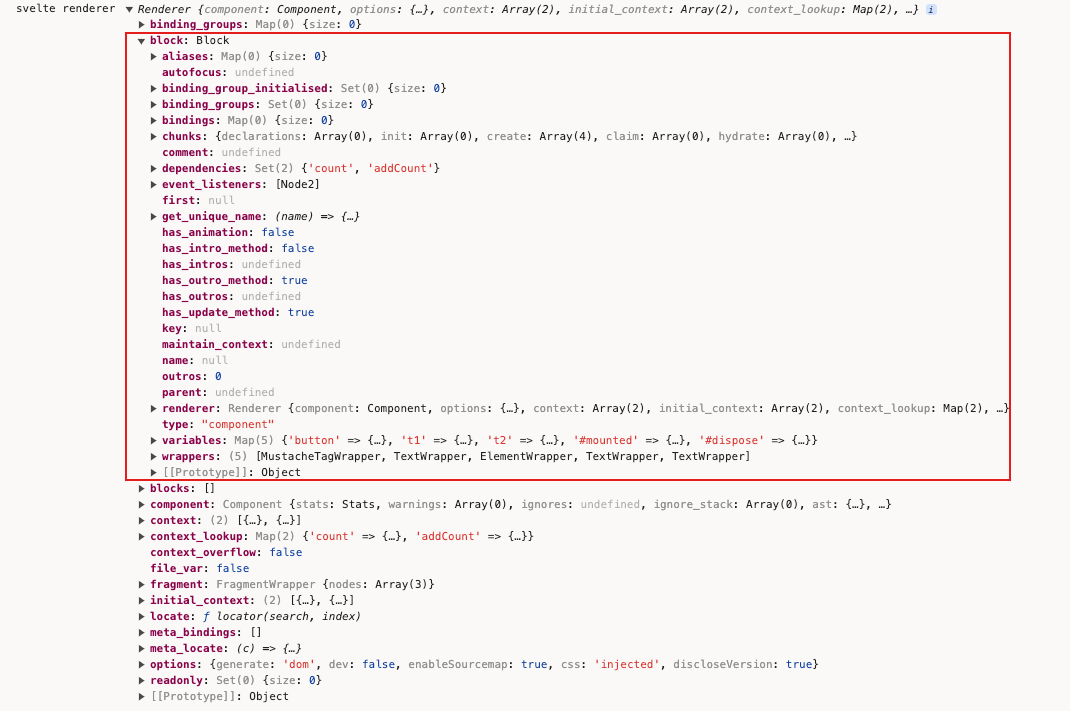
Task: Expand the aliases Map entry
Action: pos(154,57)
